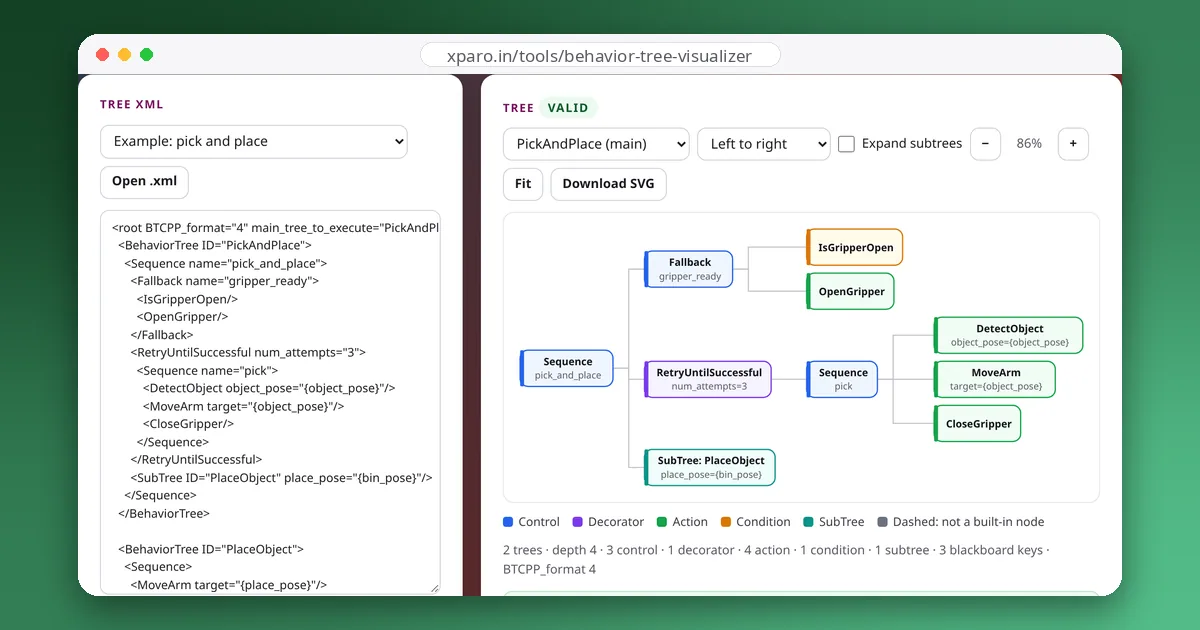Viewport: 1200px width, 630px height.
Task: Click the teal SubTree legend swatch
Action: click(808, 522)
